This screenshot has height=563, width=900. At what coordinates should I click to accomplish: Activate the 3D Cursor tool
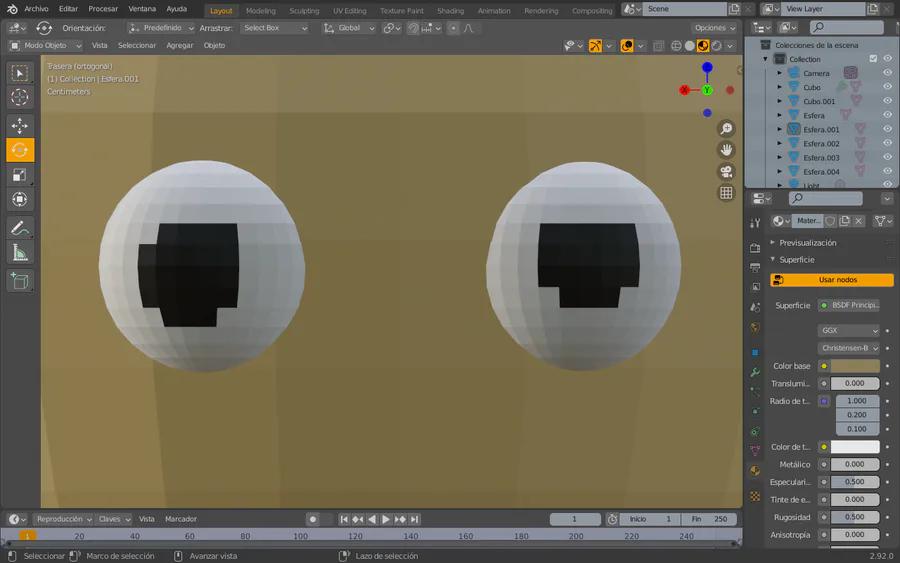pos(20,97)
